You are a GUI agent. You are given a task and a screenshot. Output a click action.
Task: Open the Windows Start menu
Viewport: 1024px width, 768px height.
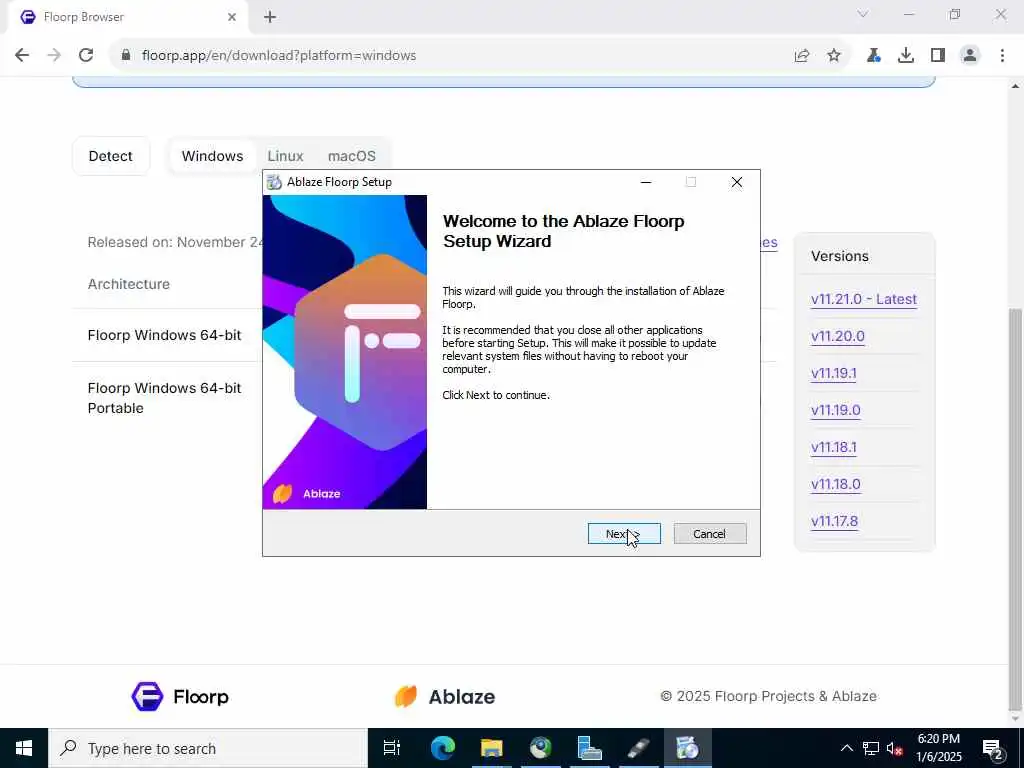(24, 748)
